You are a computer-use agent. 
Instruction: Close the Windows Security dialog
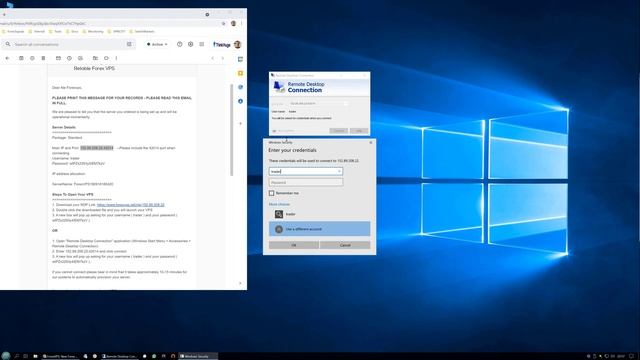pyautogui.click(x=371, y=142)
